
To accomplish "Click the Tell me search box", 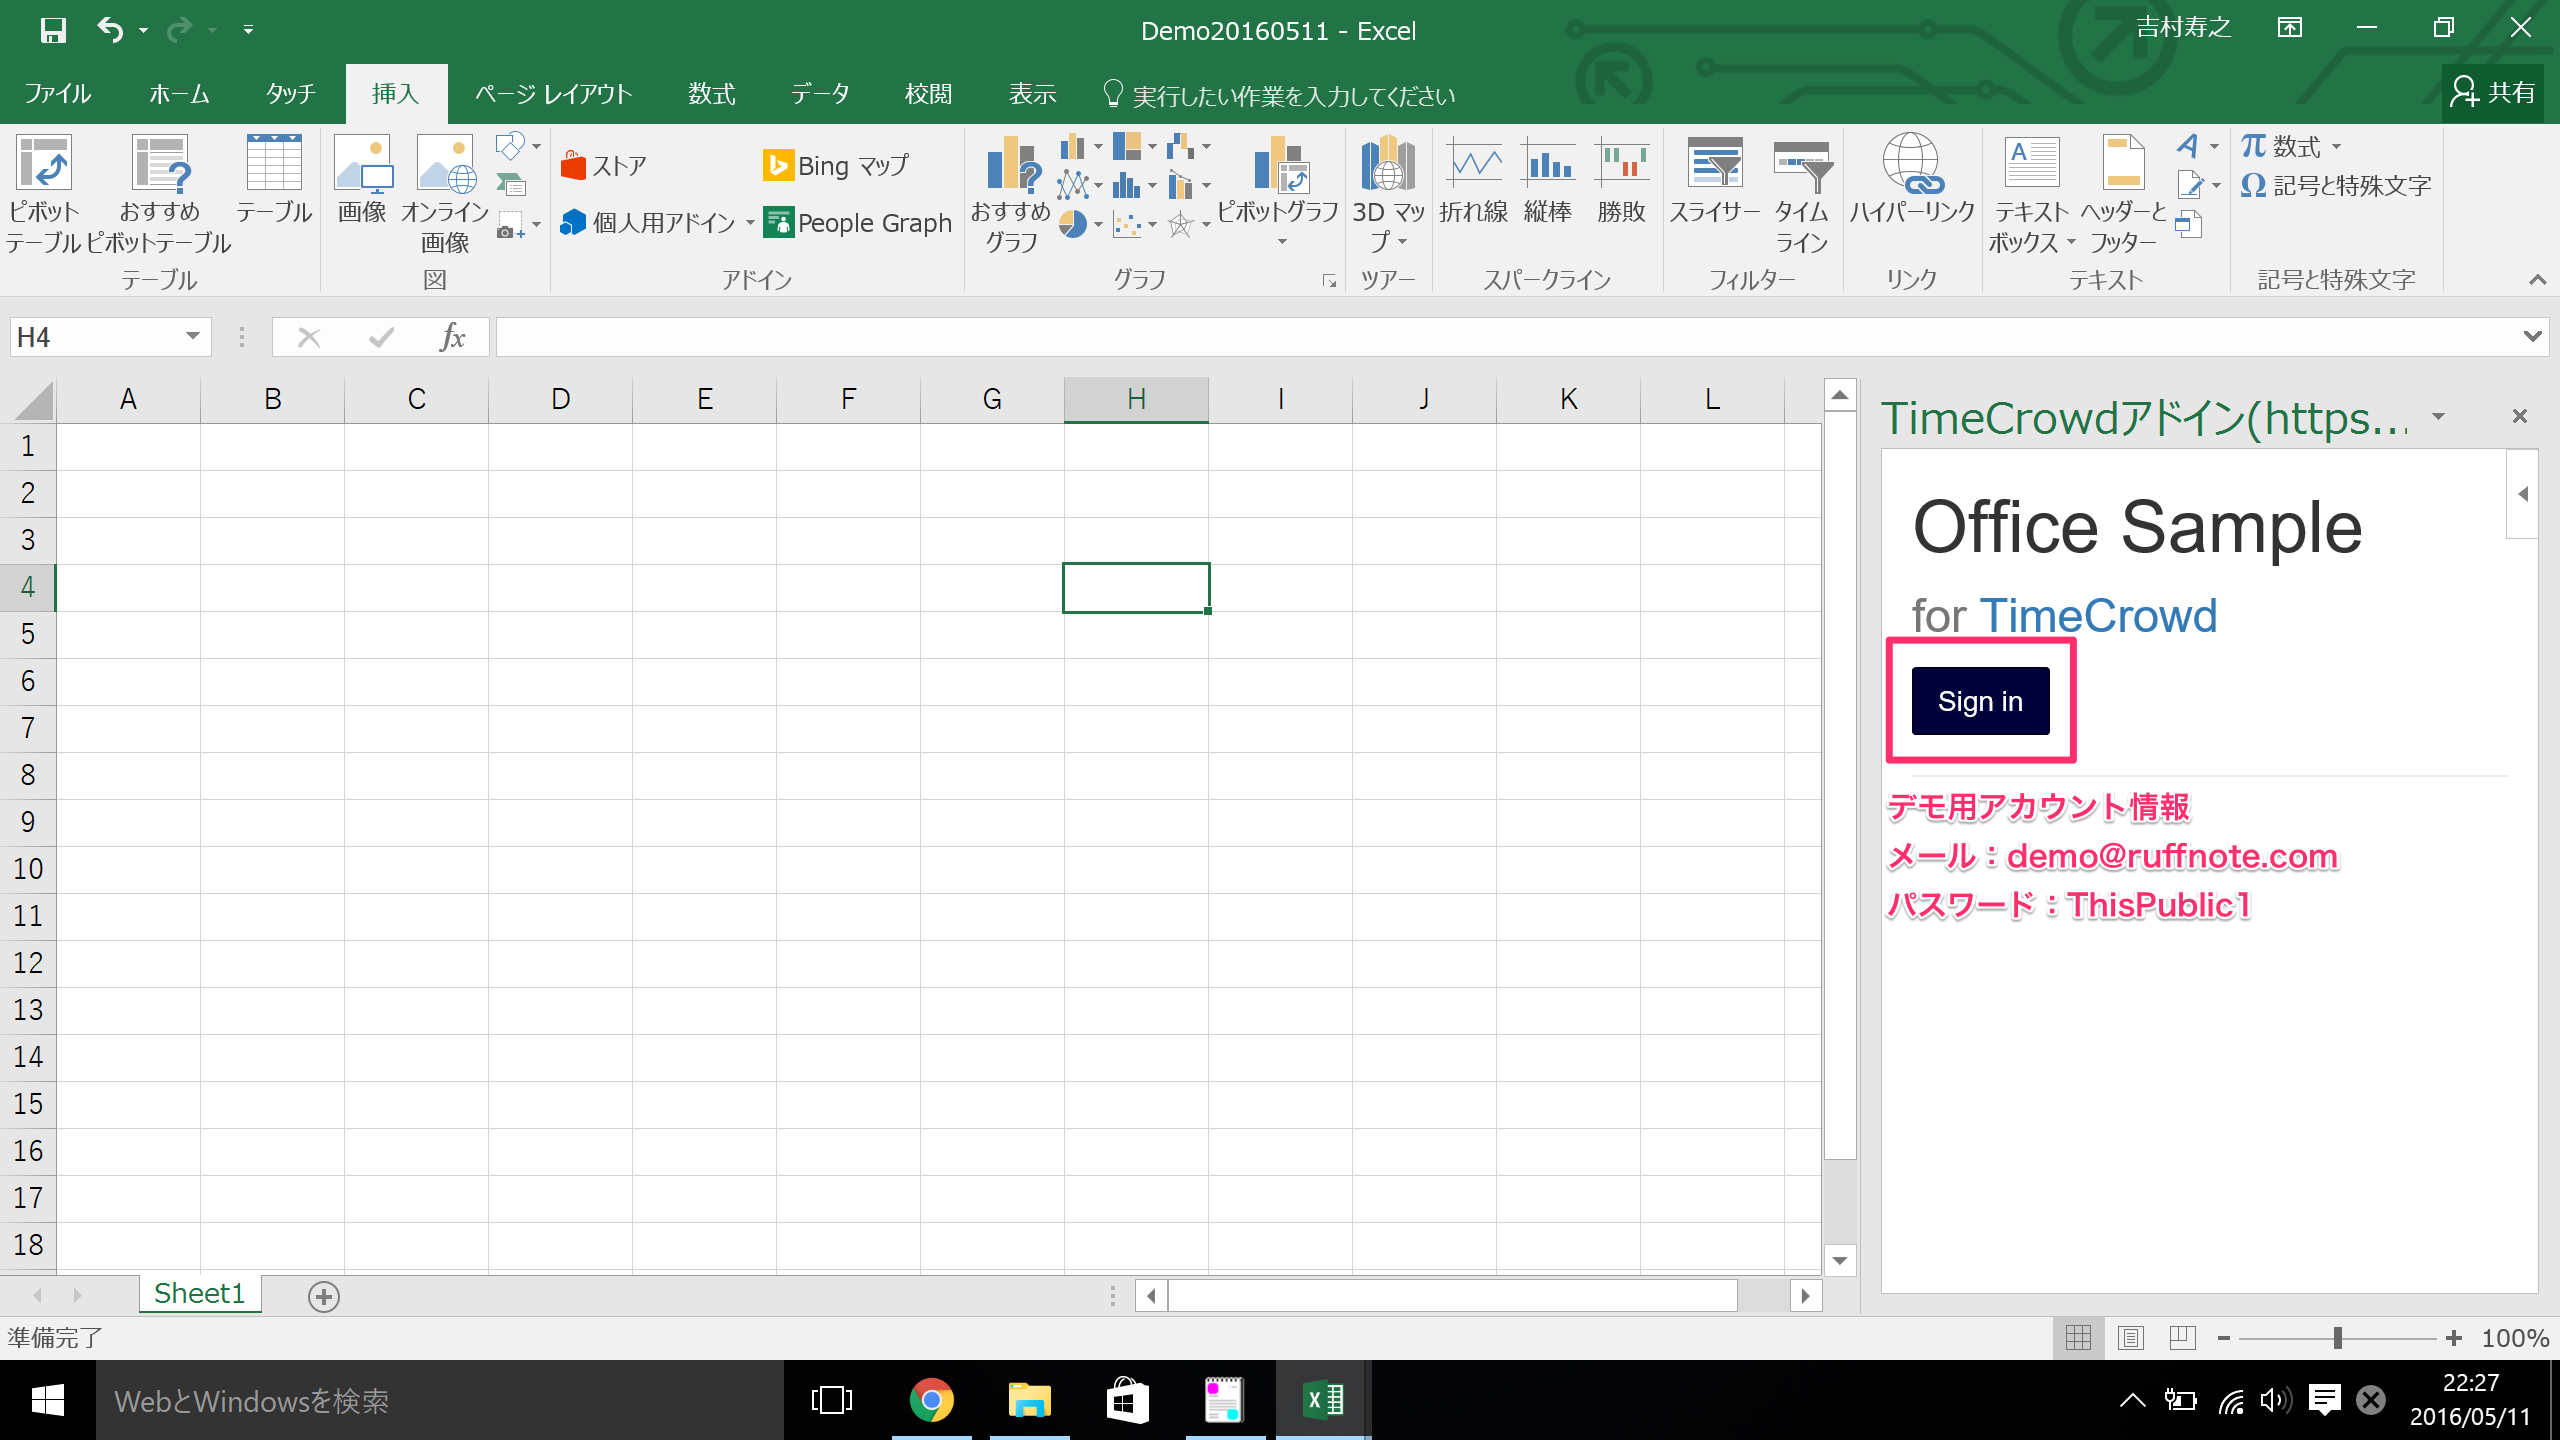I will (x=1280, y=95).
